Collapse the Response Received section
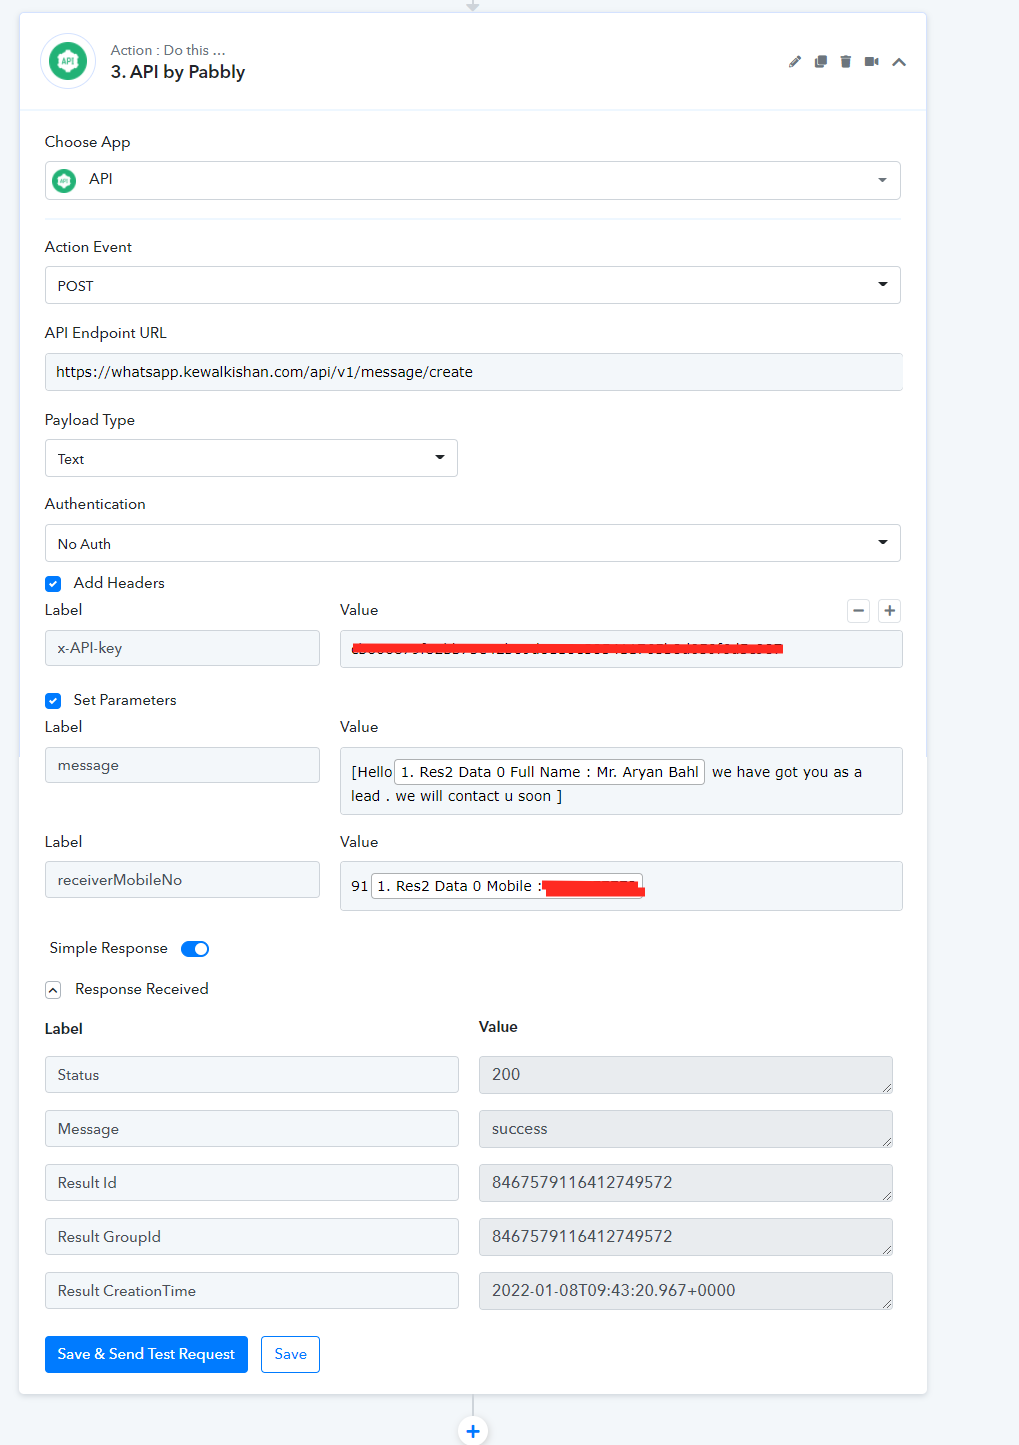 pos(53,990)
